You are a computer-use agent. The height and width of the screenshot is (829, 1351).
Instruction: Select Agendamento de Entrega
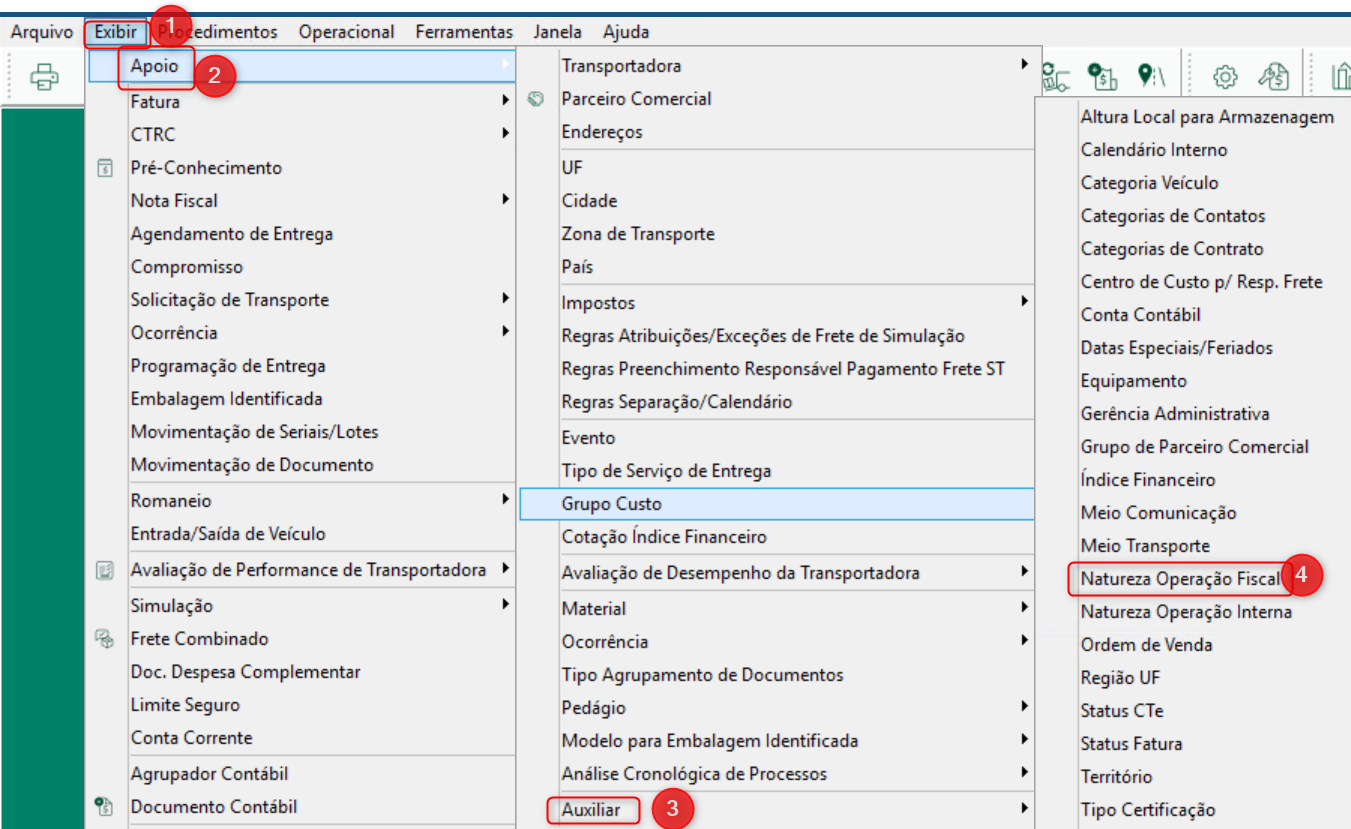[232, 234]
